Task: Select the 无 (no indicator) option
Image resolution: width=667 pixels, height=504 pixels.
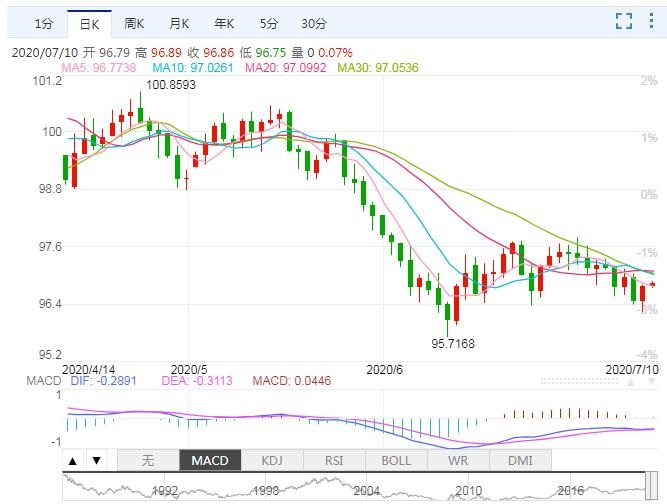Action: click(148, 461)
